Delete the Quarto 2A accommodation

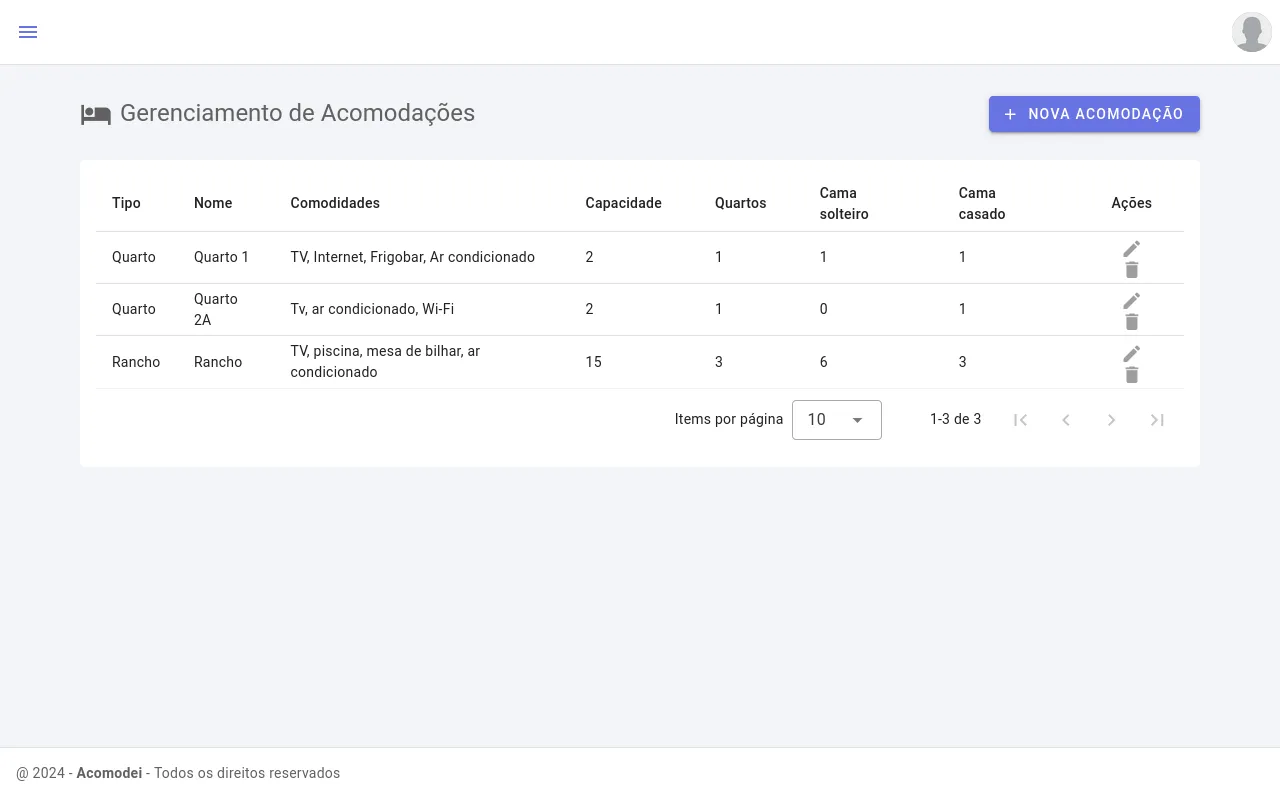tap(1131, 322)
